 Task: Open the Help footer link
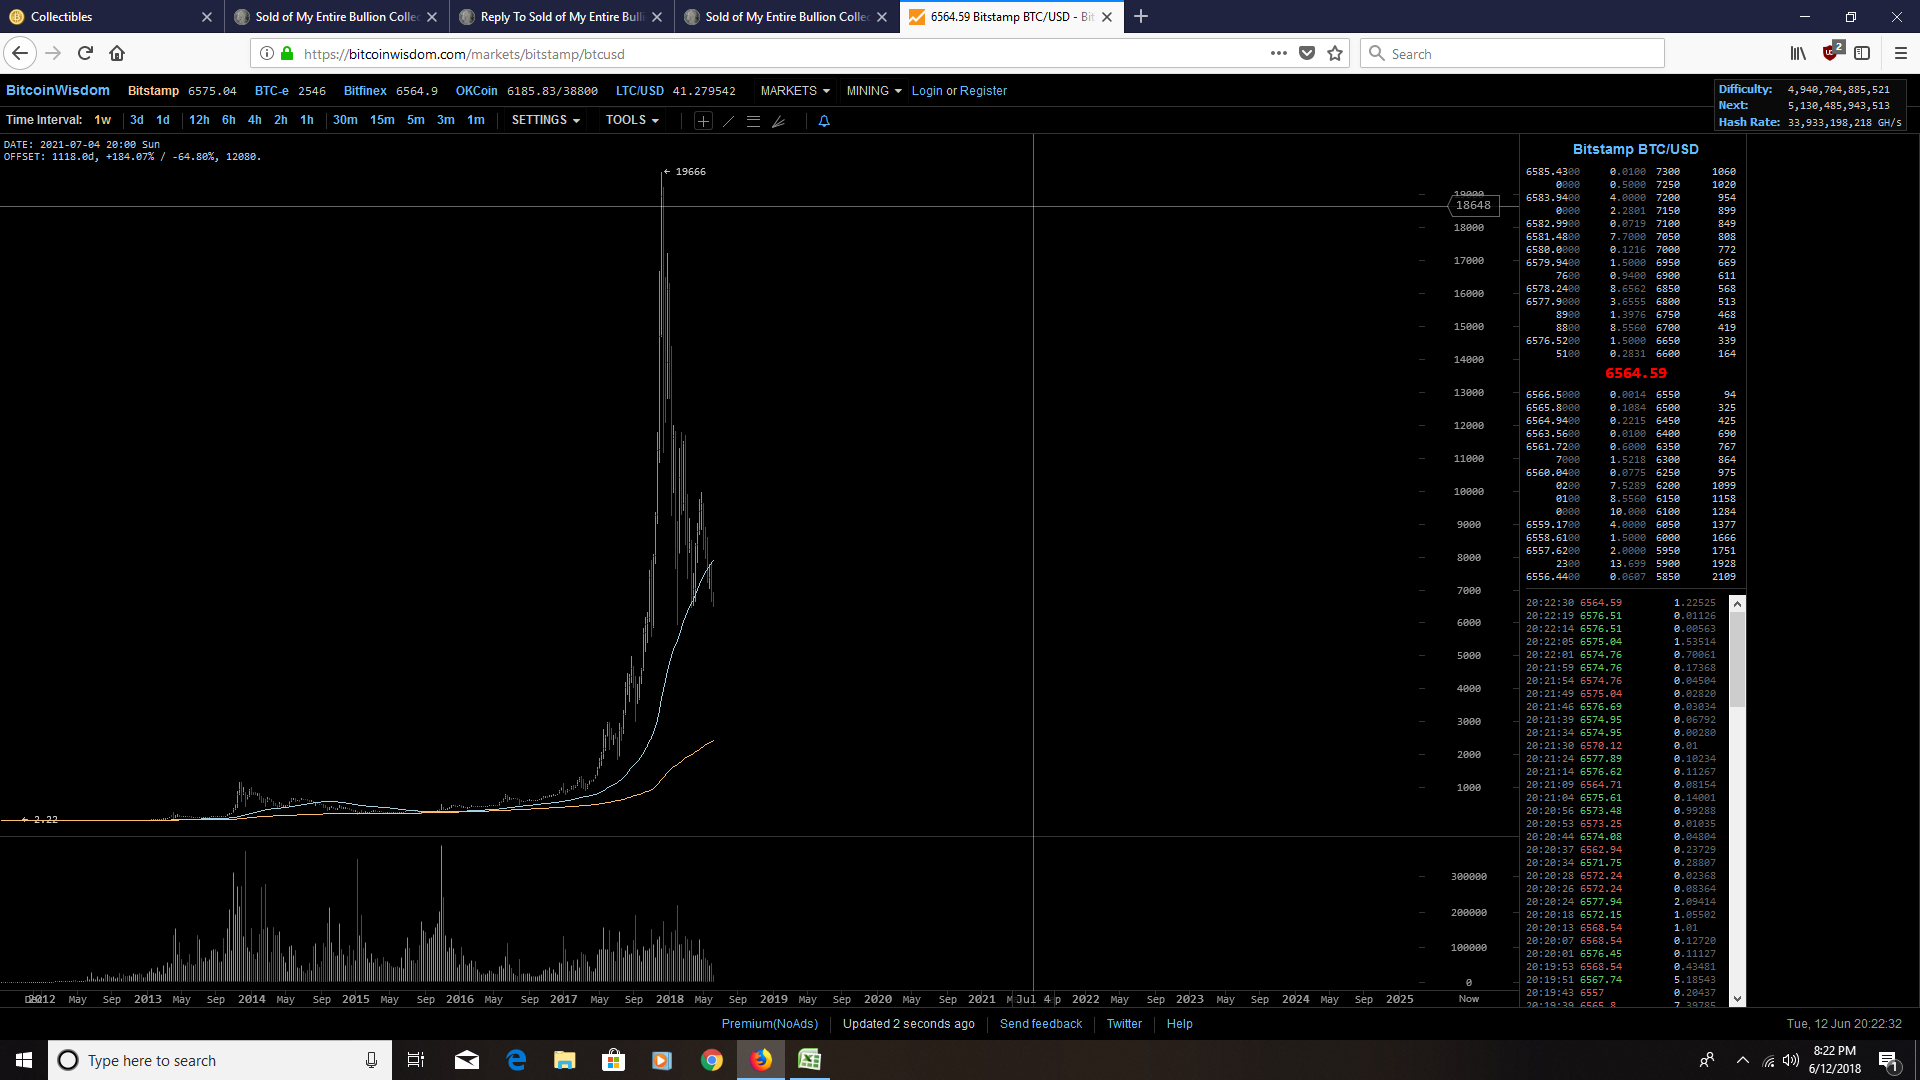(1179, 1024)
